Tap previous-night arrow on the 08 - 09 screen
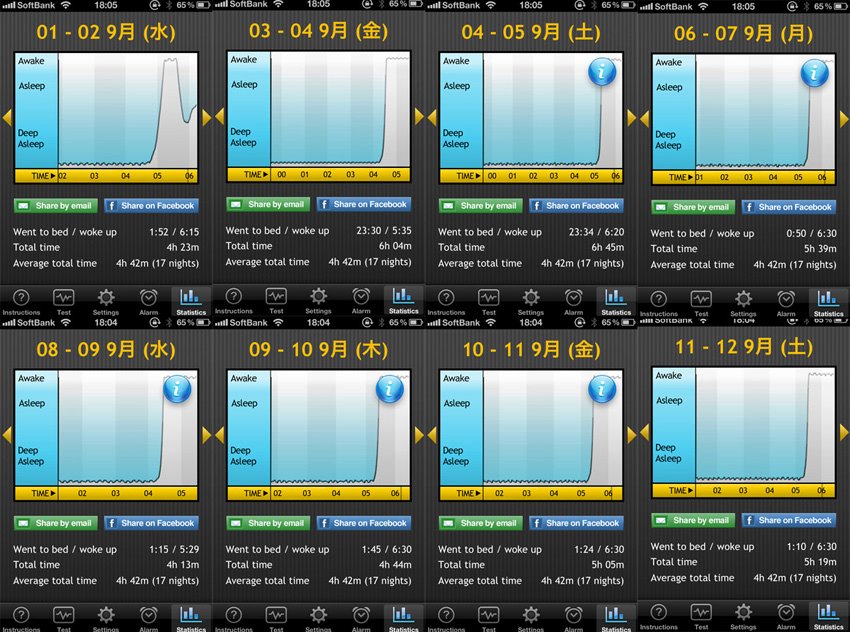This screenshot has height=632, width=850. coord(6,434)
